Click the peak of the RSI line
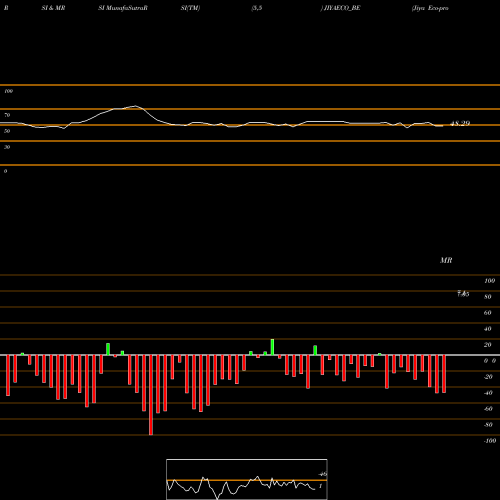Screen dimensions: 500x500 click(135, 106)
